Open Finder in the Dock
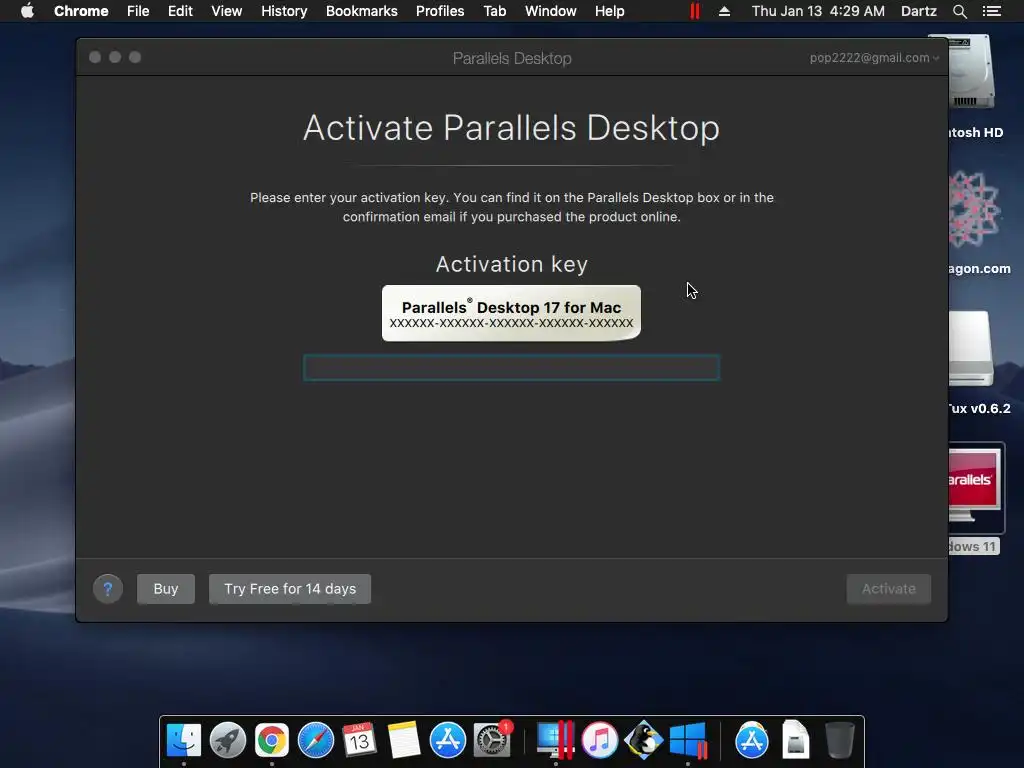 (184, 740)
